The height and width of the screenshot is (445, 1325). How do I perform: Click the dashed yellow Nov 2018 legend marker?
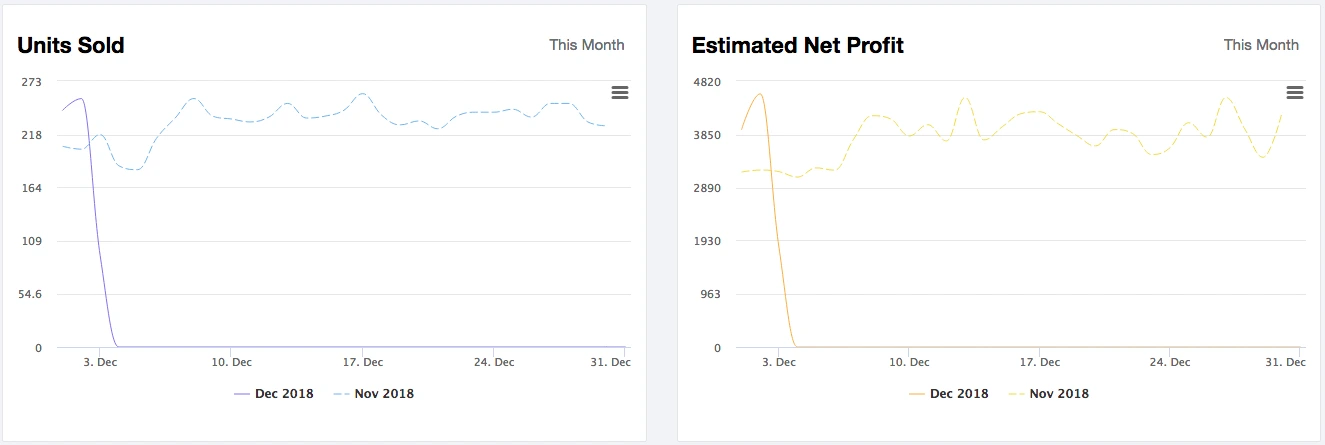click(x=1015, y=394)
